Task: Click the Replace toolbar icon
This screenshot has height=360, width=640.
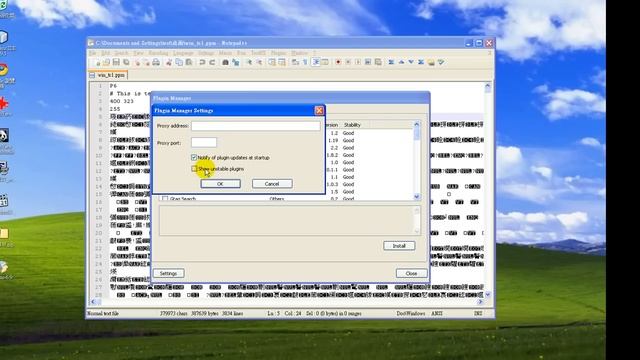Action: click(x=236, y=62)
